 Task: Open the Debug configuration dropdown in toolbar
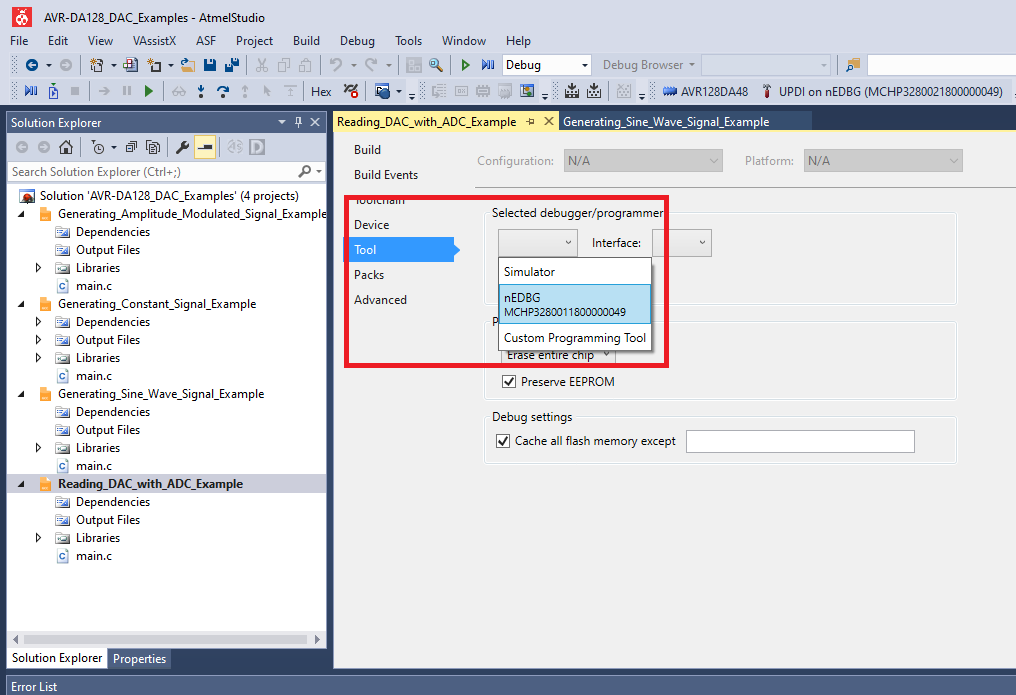tap(547, 65)
